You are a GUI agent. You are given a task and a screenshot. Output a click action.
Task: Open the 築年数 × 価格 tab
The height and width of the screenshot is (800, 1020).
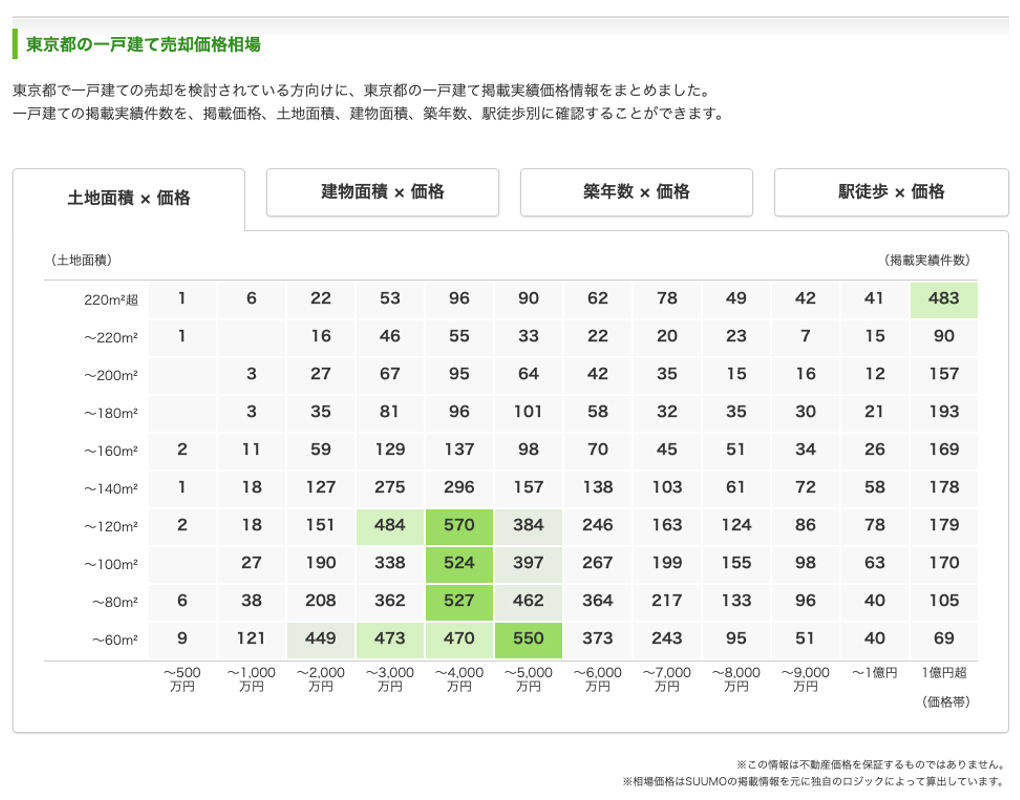tap(636, 192)
